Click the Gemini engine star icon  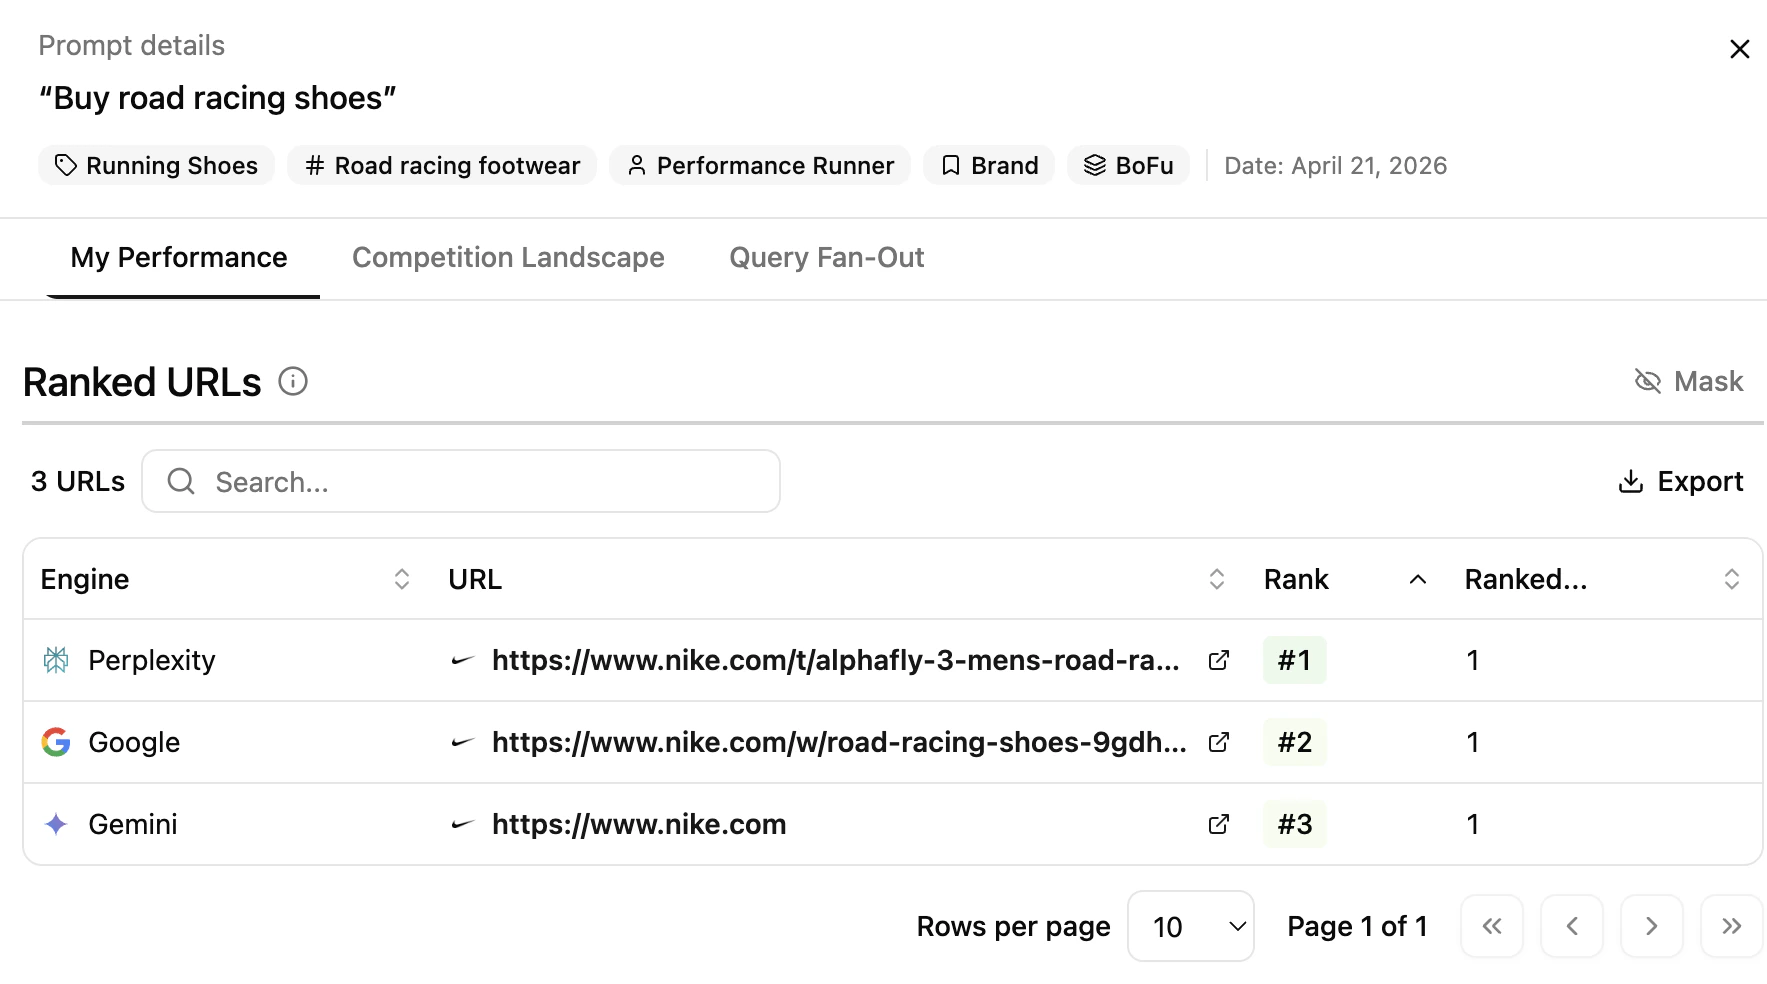(x=56, y=824)
